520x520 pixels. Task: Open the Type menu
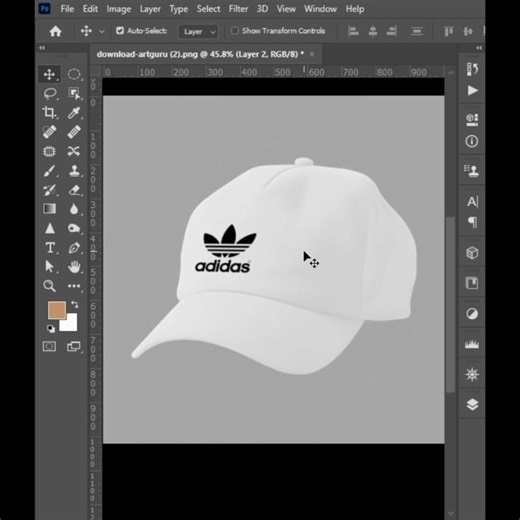coord(179,9)
